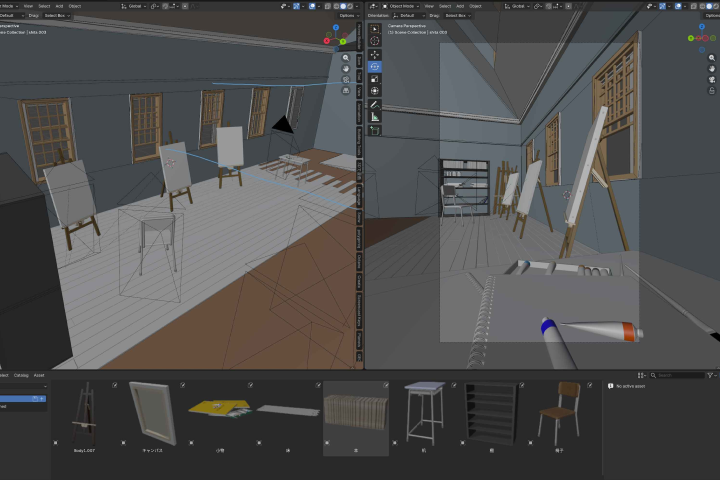Image resolution: width=720 pixels, height=480 pixels.
Task: Click the zoom magnifier in right viewport
Action: click(x=712, y=58)
